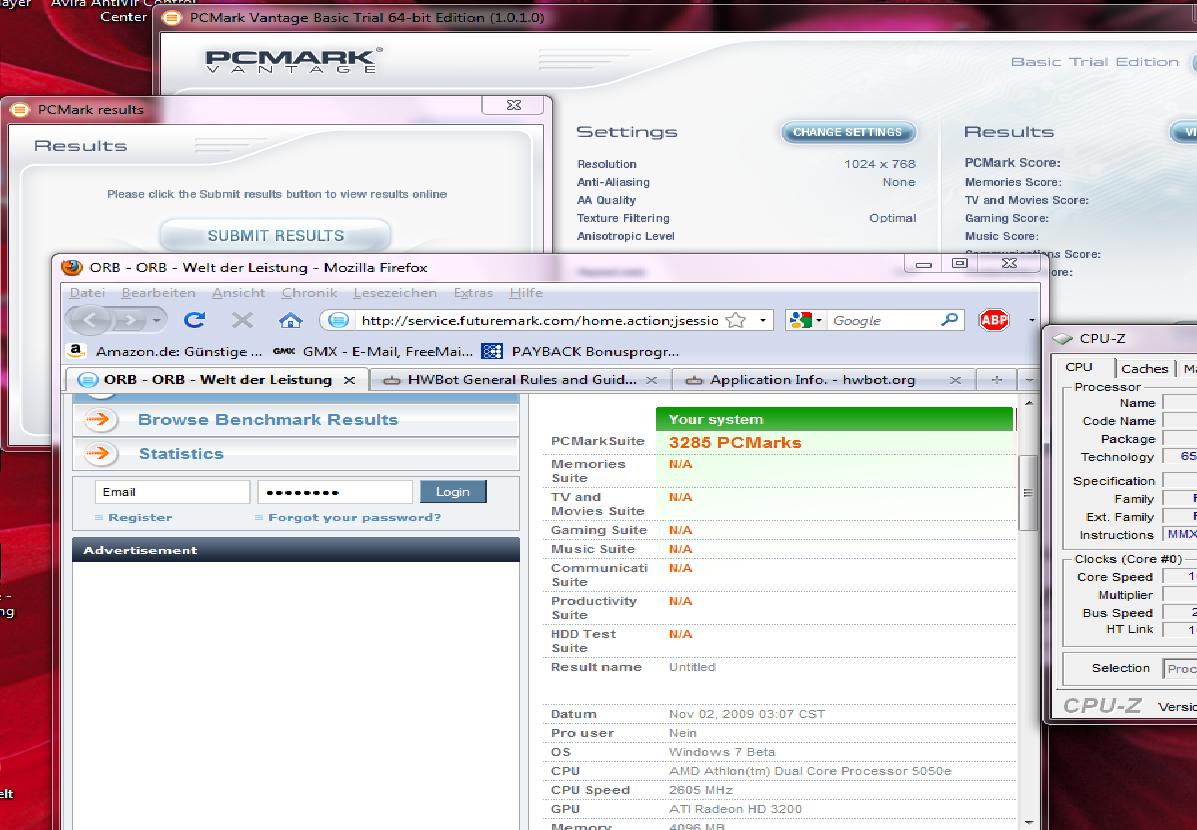Open the Browse Benchmark Results link
Viewport: 1197px width, 830px height.
pyautogui.click(x=268, y=419)
